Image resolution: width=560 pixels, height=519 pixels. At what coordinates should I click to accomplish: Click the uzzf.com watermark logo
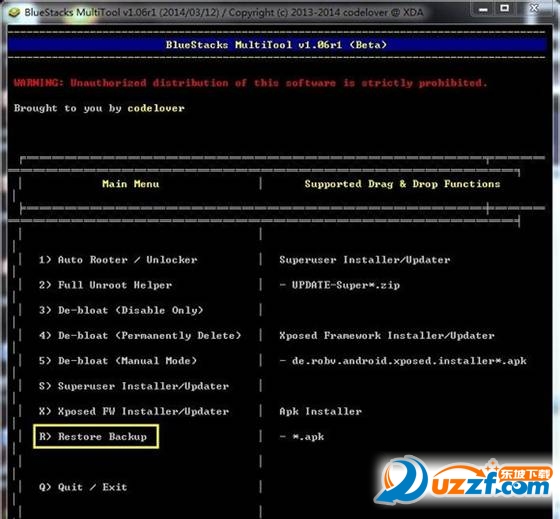tap(463, 480)
